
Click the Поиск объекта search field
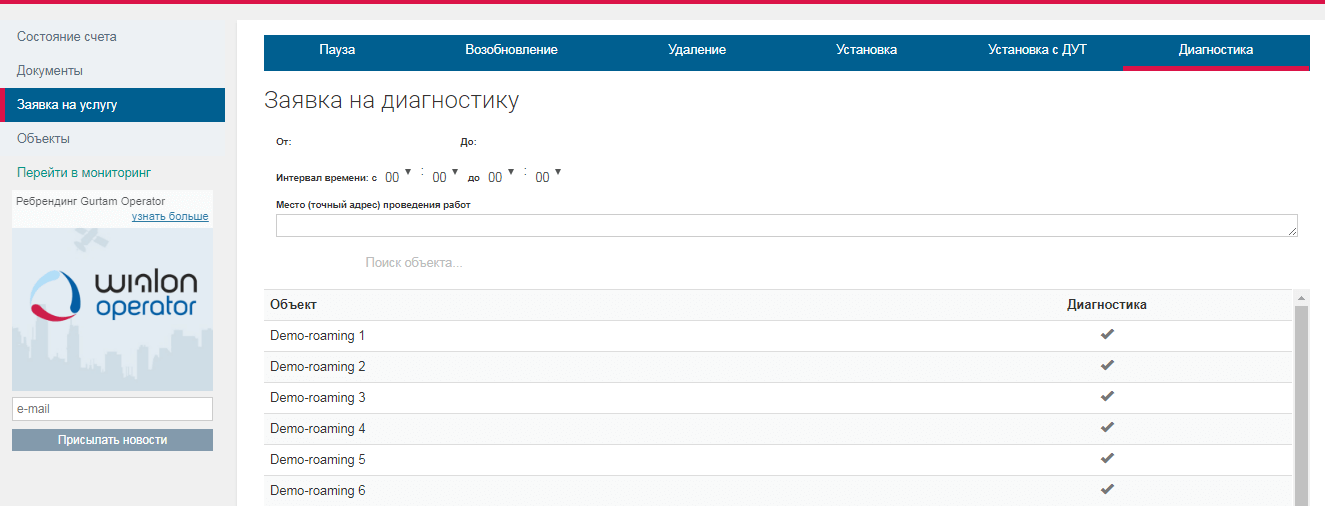tap(414, 263)
